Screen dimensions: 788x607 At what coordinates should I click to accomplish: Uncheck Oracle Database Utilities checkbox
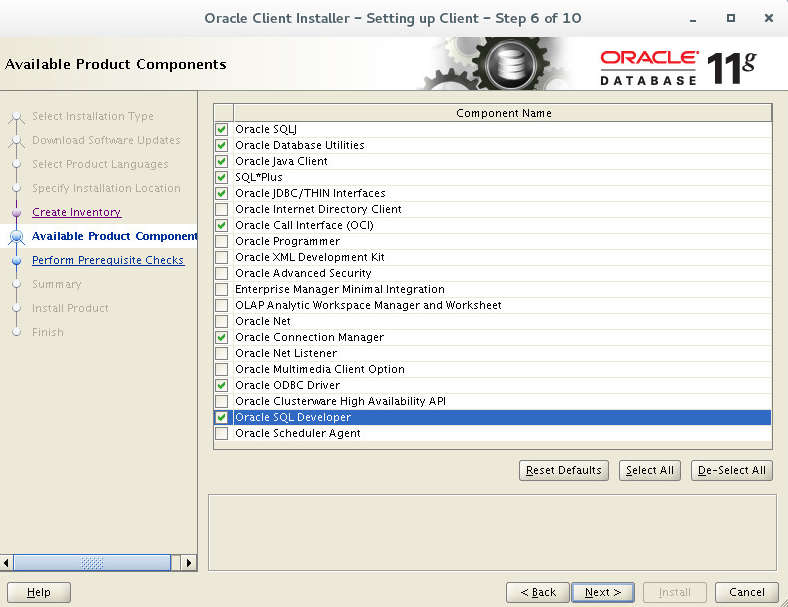pyautogui.click(x=222, y=145)
